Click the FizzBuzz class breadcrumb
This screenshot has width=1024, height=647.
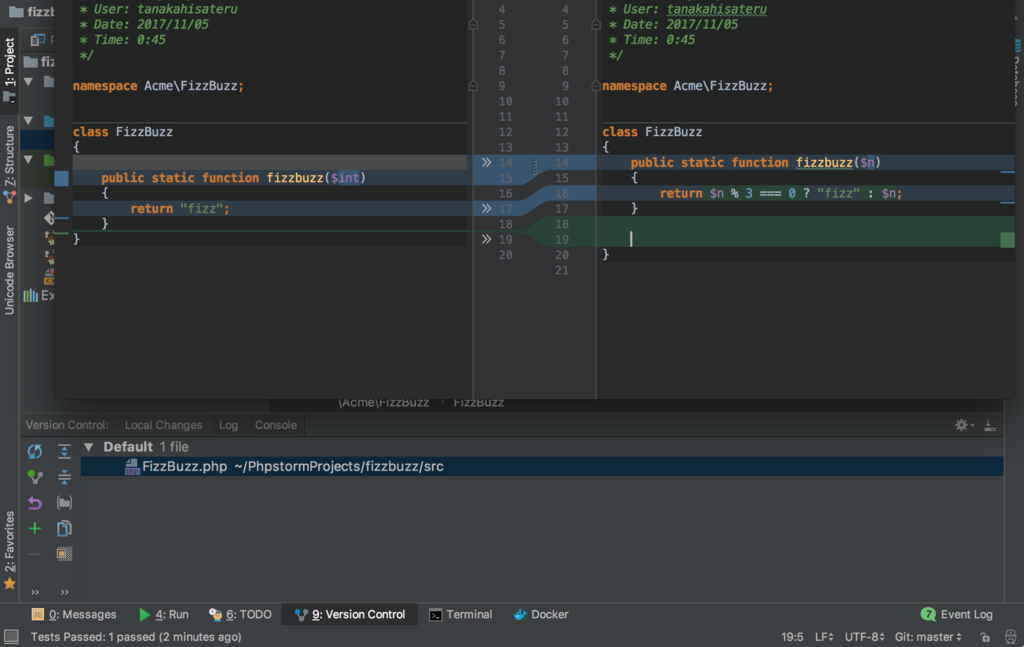(x=479, y=402)
